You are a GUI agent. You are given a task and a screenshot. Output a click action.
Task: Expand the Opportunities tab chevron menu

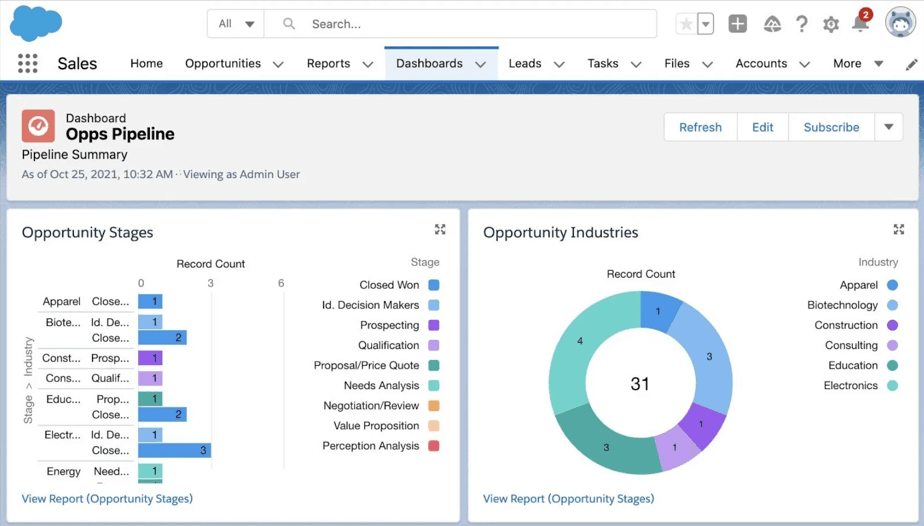[x=278, y=64]
